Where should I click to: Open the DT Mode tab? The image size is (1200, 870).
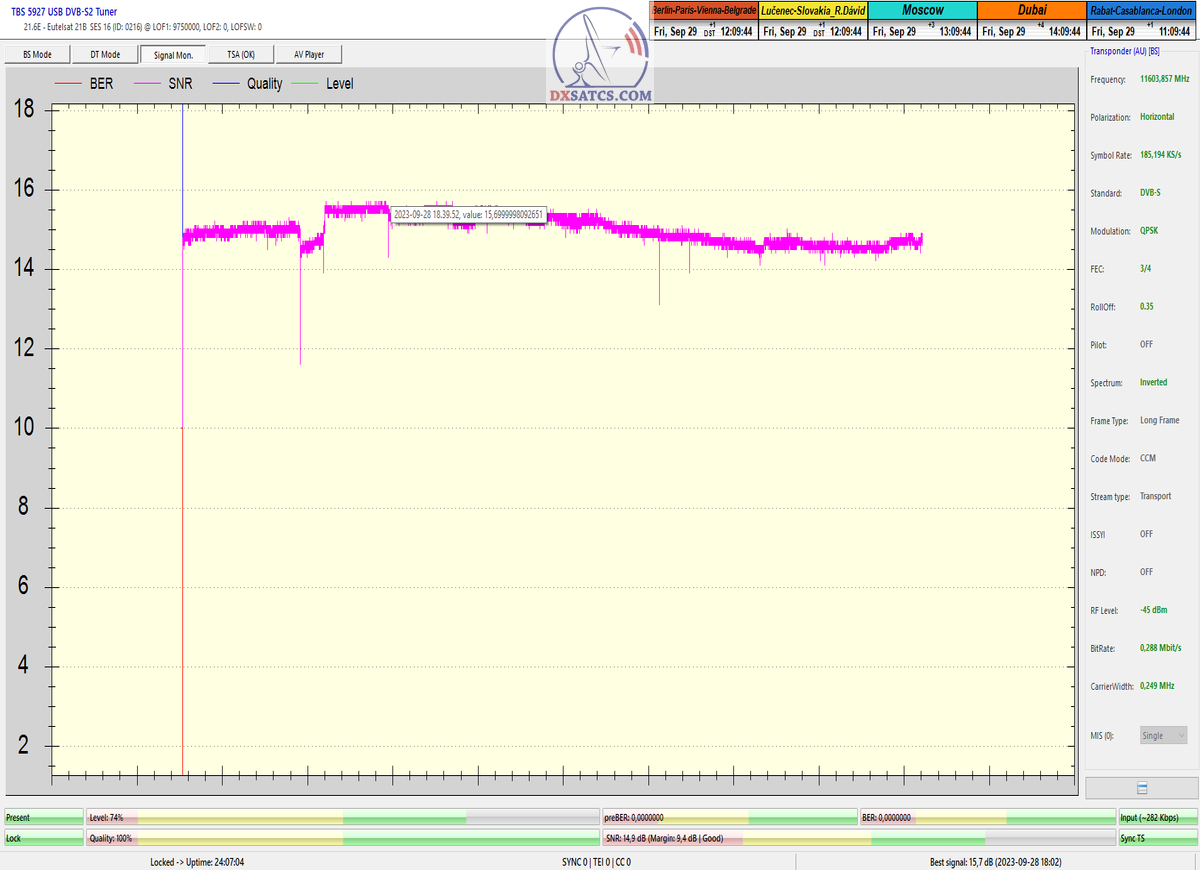point(104,54)
